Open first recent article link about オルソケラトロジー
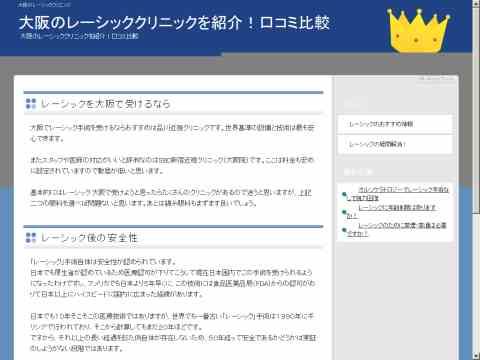This screenshot has width=480, height=360. [398, 194]
